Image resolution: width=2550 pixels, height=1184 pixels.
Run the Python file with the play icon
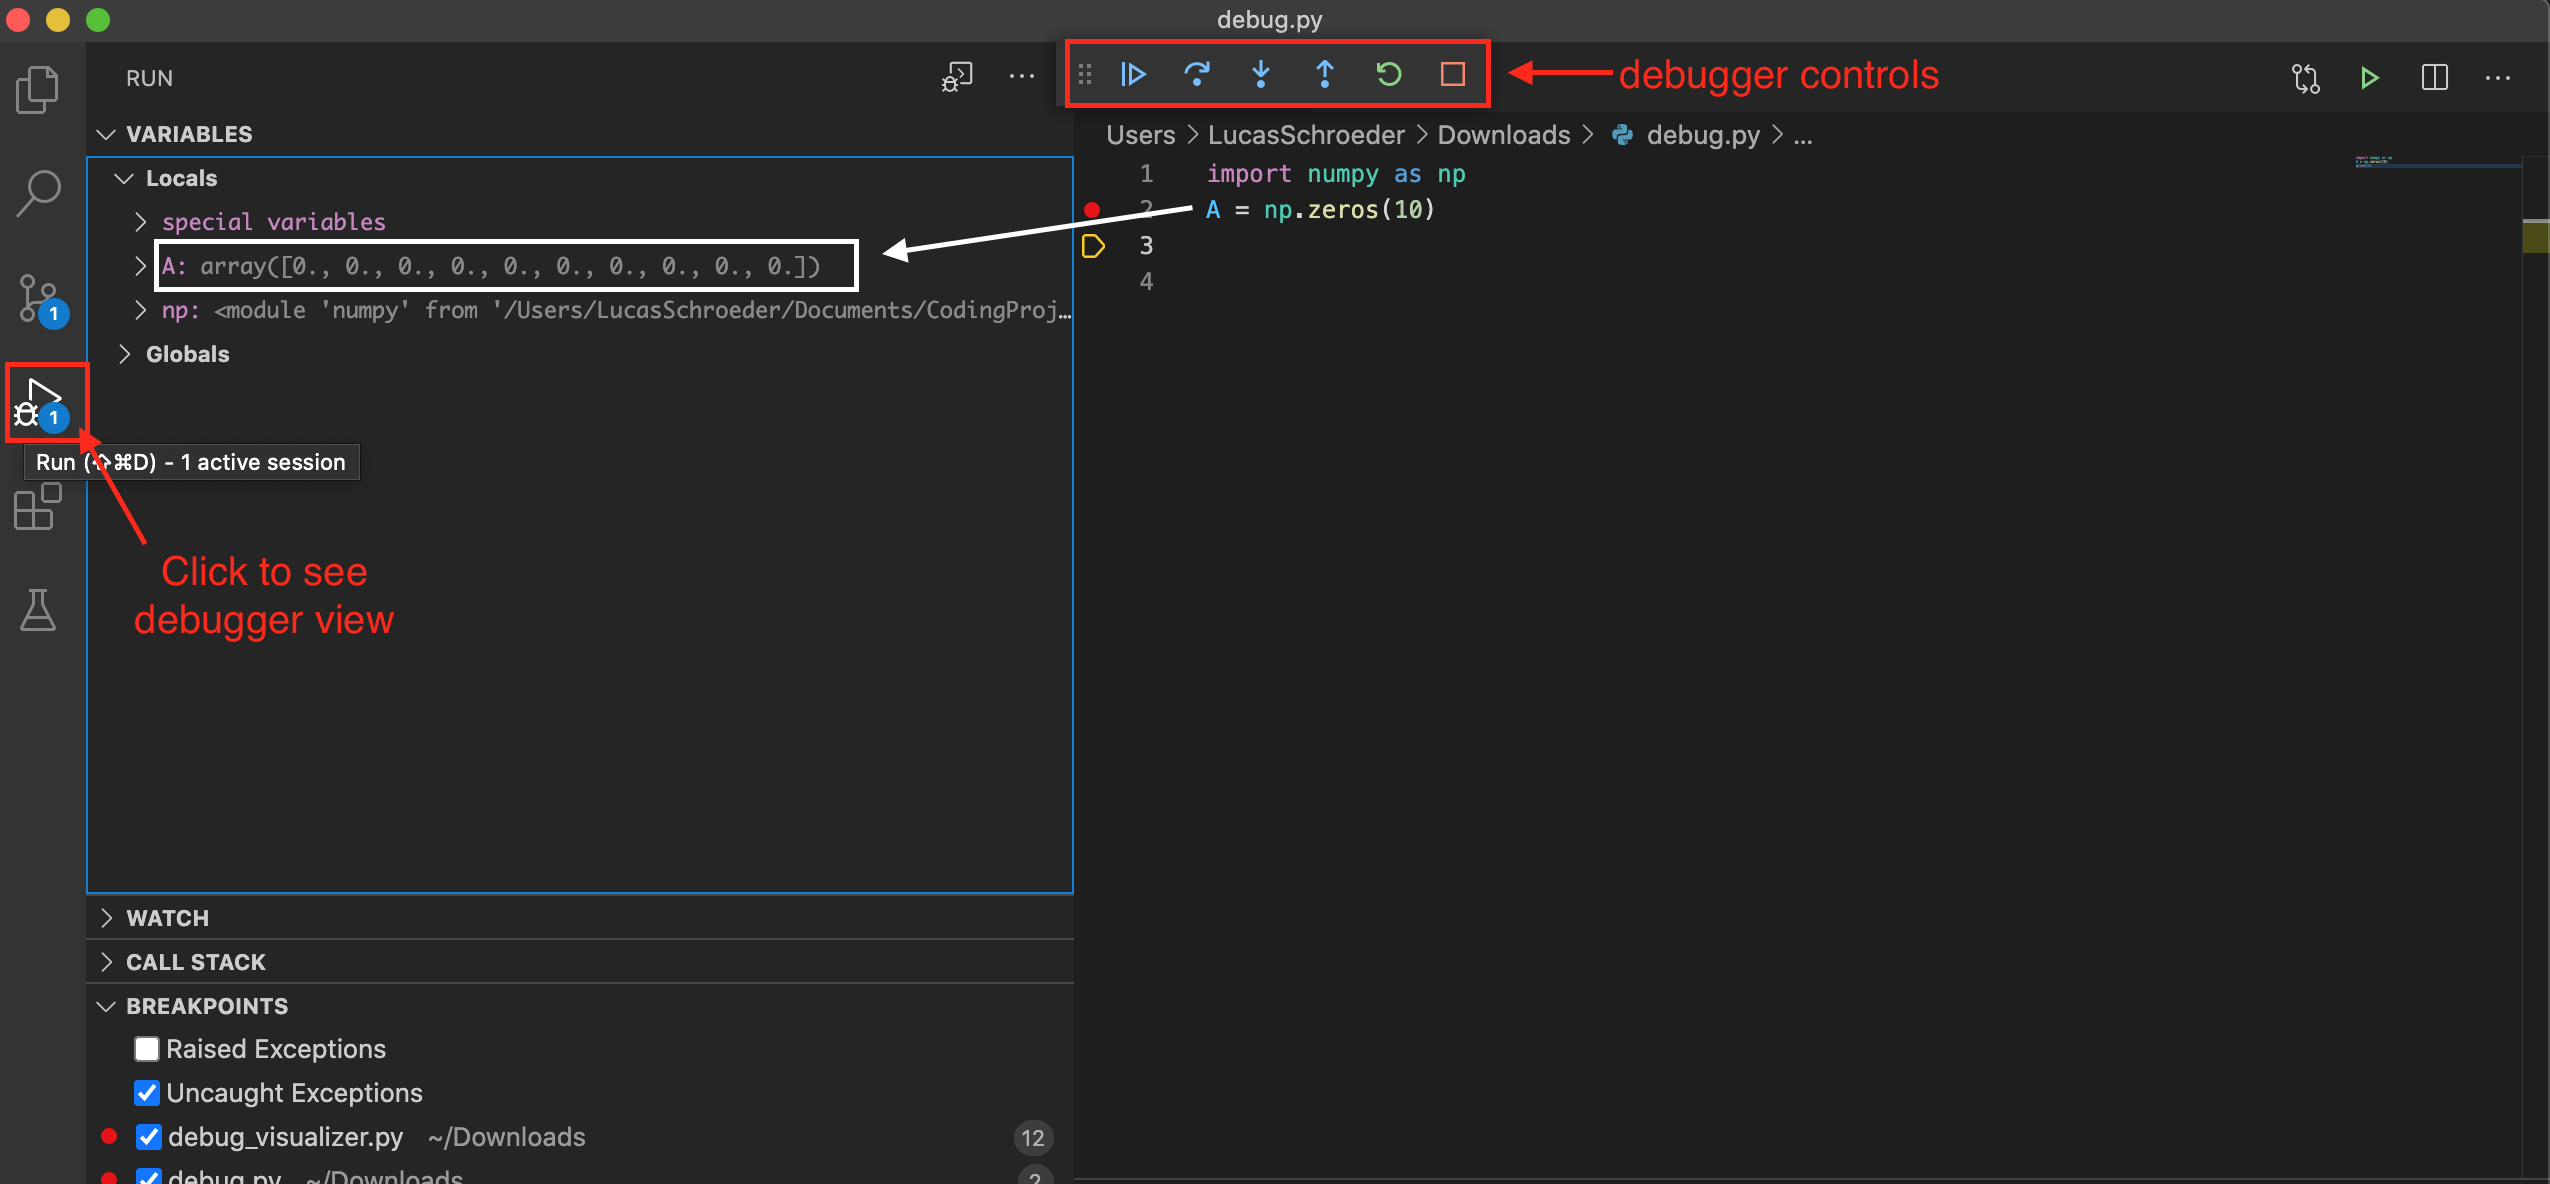point(2369,78)
